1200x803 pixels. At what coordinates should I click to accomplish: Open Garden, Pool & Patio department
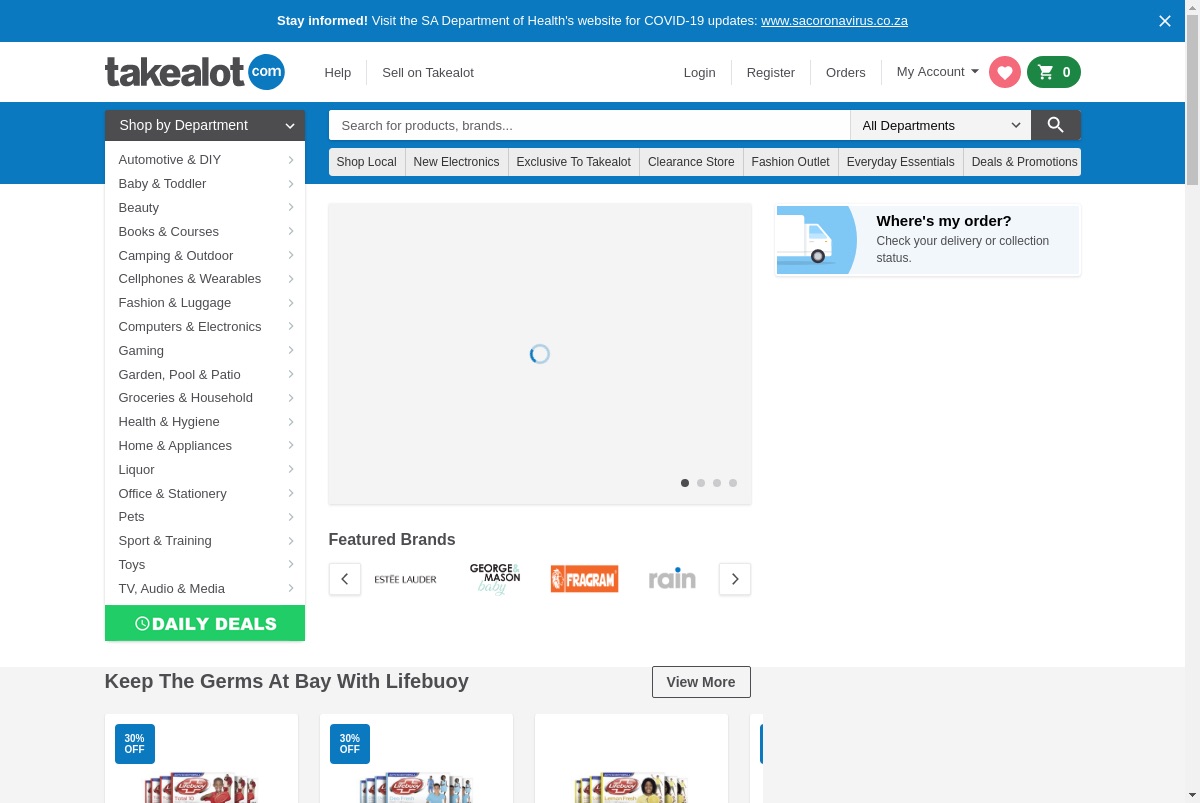point(205,375)
